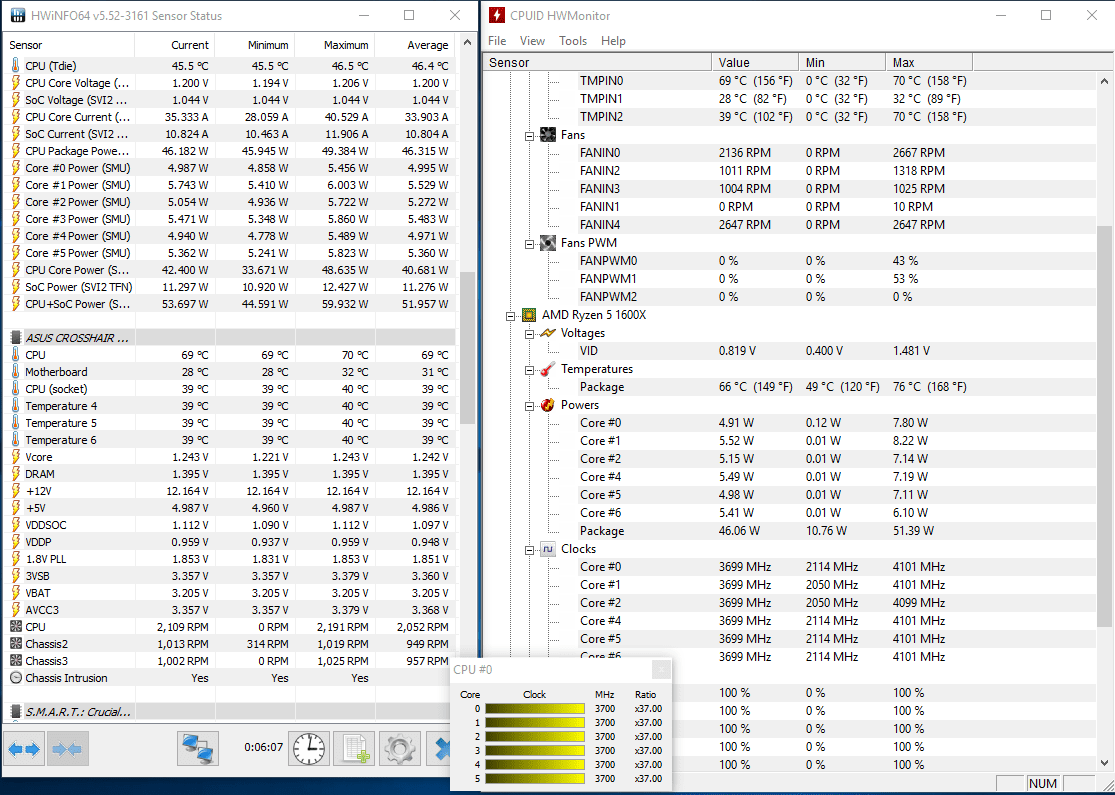
Task: Collapse the Temperatures node under Ryzen
Action: (529, 370)
